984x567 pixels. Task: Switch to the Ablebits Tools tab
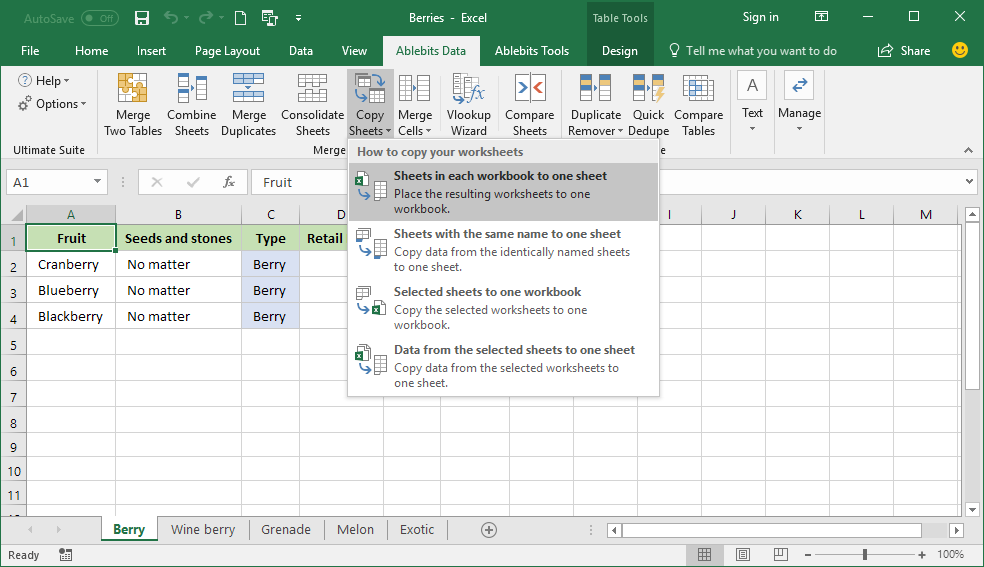[532, 51]
